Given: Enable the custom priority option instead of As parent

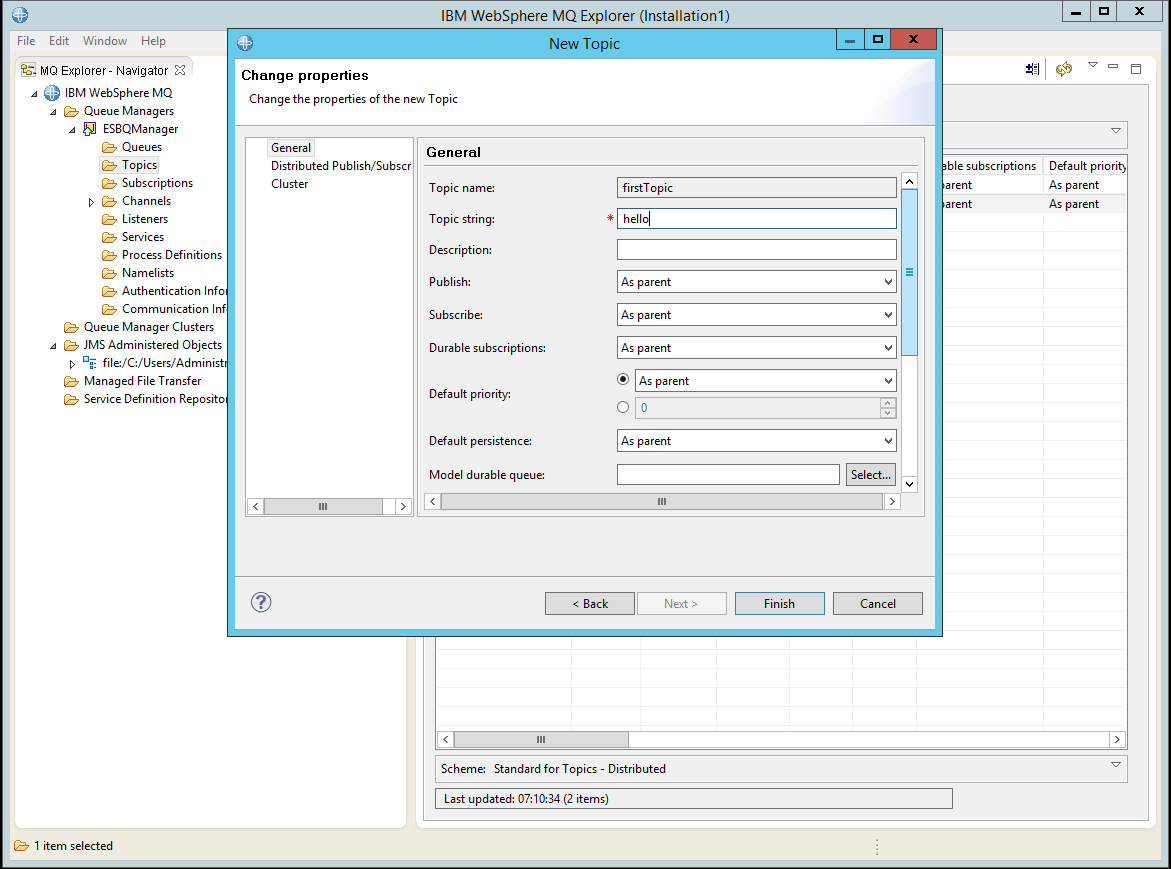Looking at the screenshot, I should (623, 407).
